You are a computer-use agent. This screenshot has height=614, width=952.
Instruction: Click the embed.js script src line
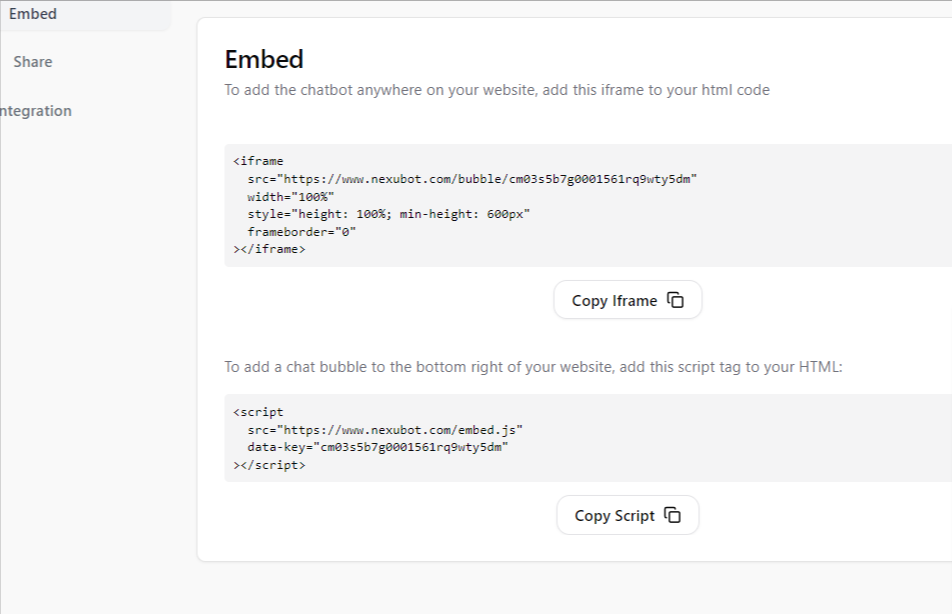coord(385,429)
